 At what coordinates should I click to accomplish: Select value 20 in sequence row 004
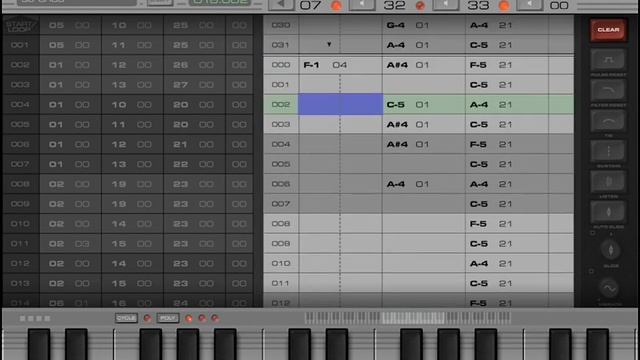click(x=180, y=105)
